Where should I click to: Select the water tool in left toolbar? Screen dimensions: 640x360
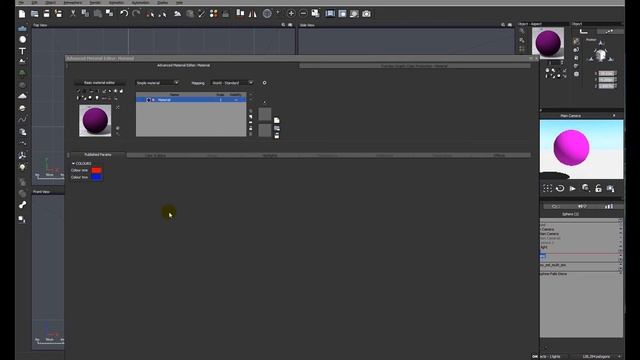pos(22,29)
